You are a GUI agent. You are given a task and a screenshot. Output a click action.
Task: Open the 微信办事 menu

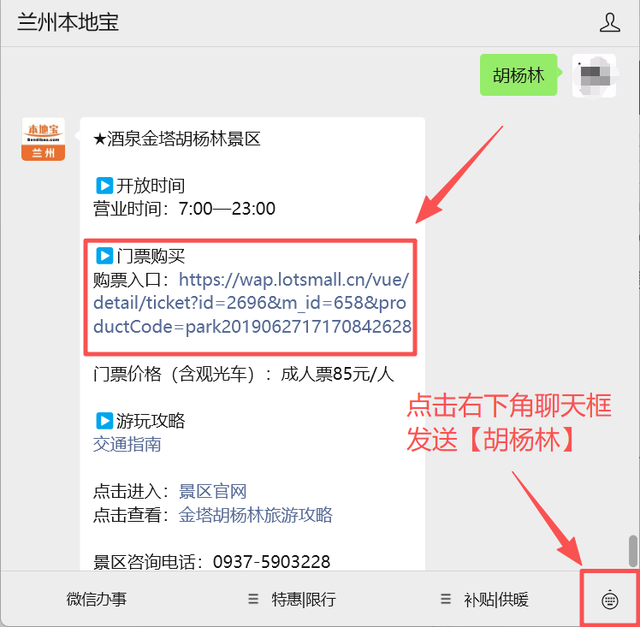97,599
